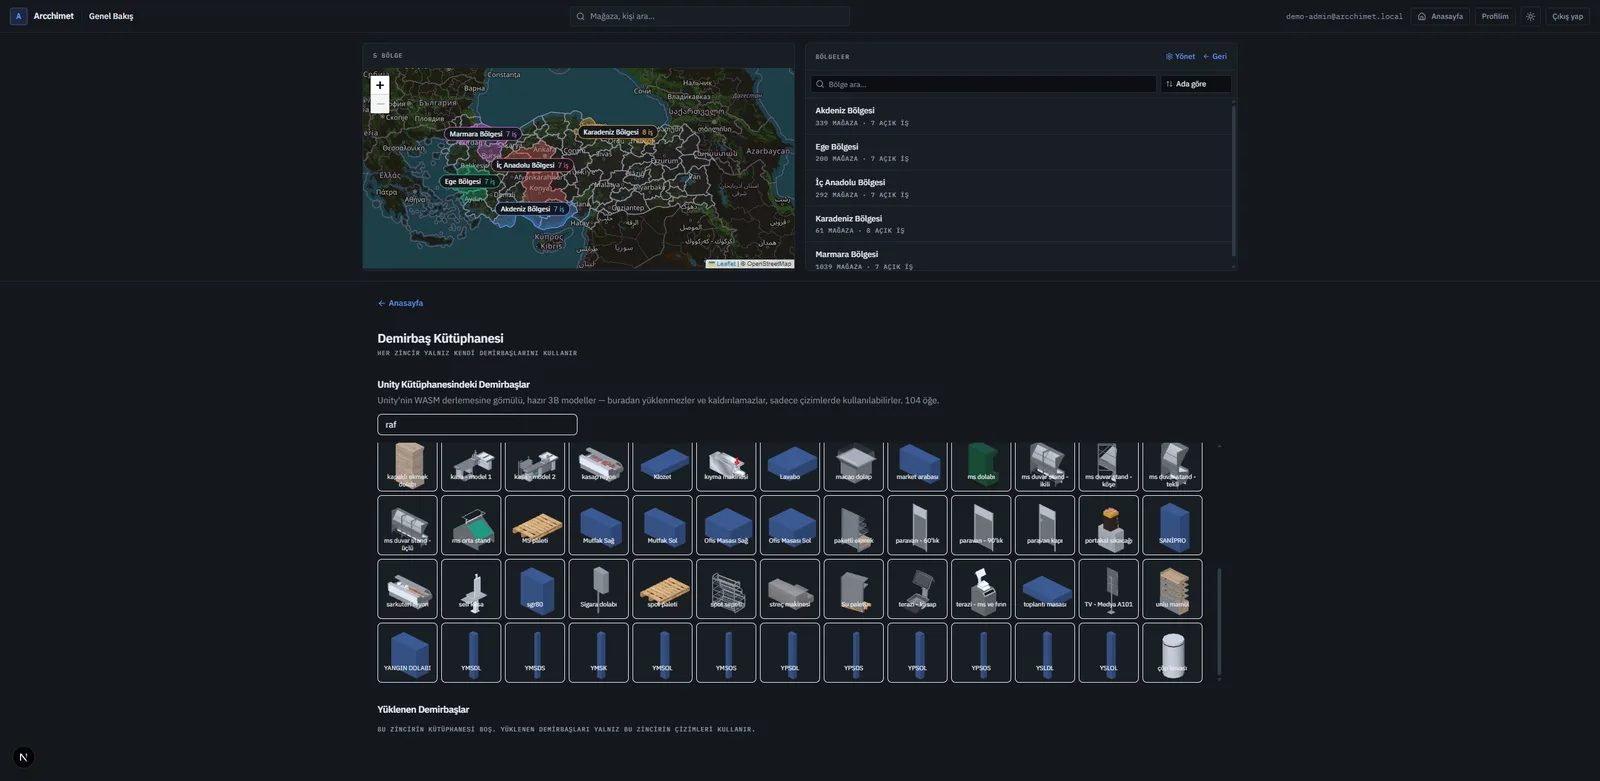Click the fixture grid vertical scrollbar
This screenshot has width=1600, height=781.
(1218, 623)
